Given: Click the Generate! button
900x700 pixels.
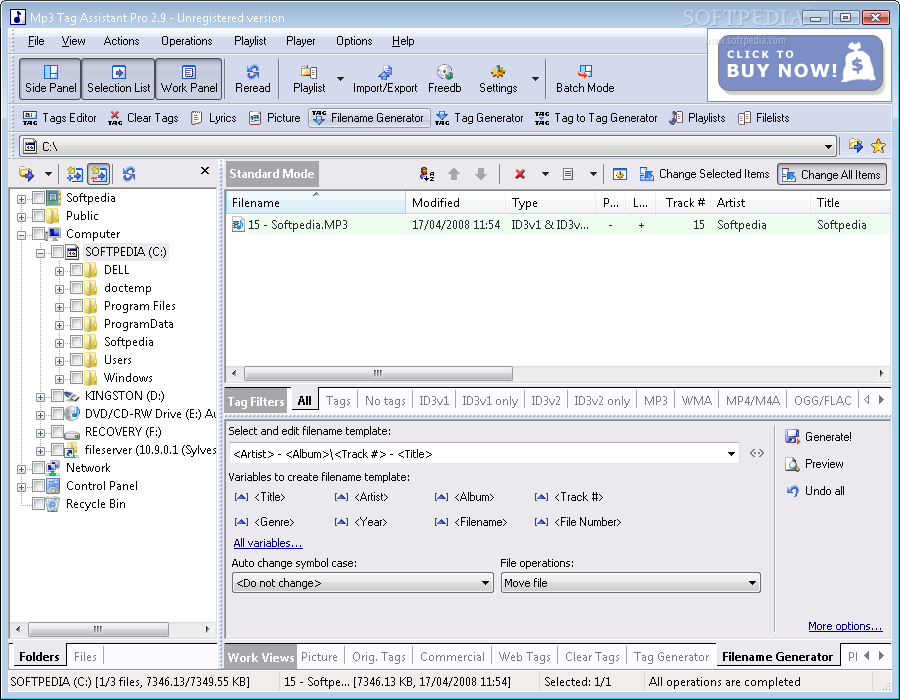Looking at the screenshot, I should tap(819, 437).
